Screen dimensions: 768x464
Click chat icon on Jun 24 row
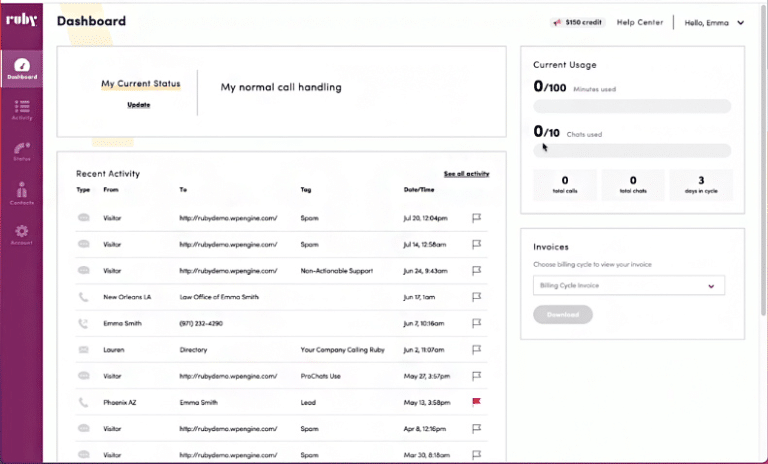(x=84, y=270)
